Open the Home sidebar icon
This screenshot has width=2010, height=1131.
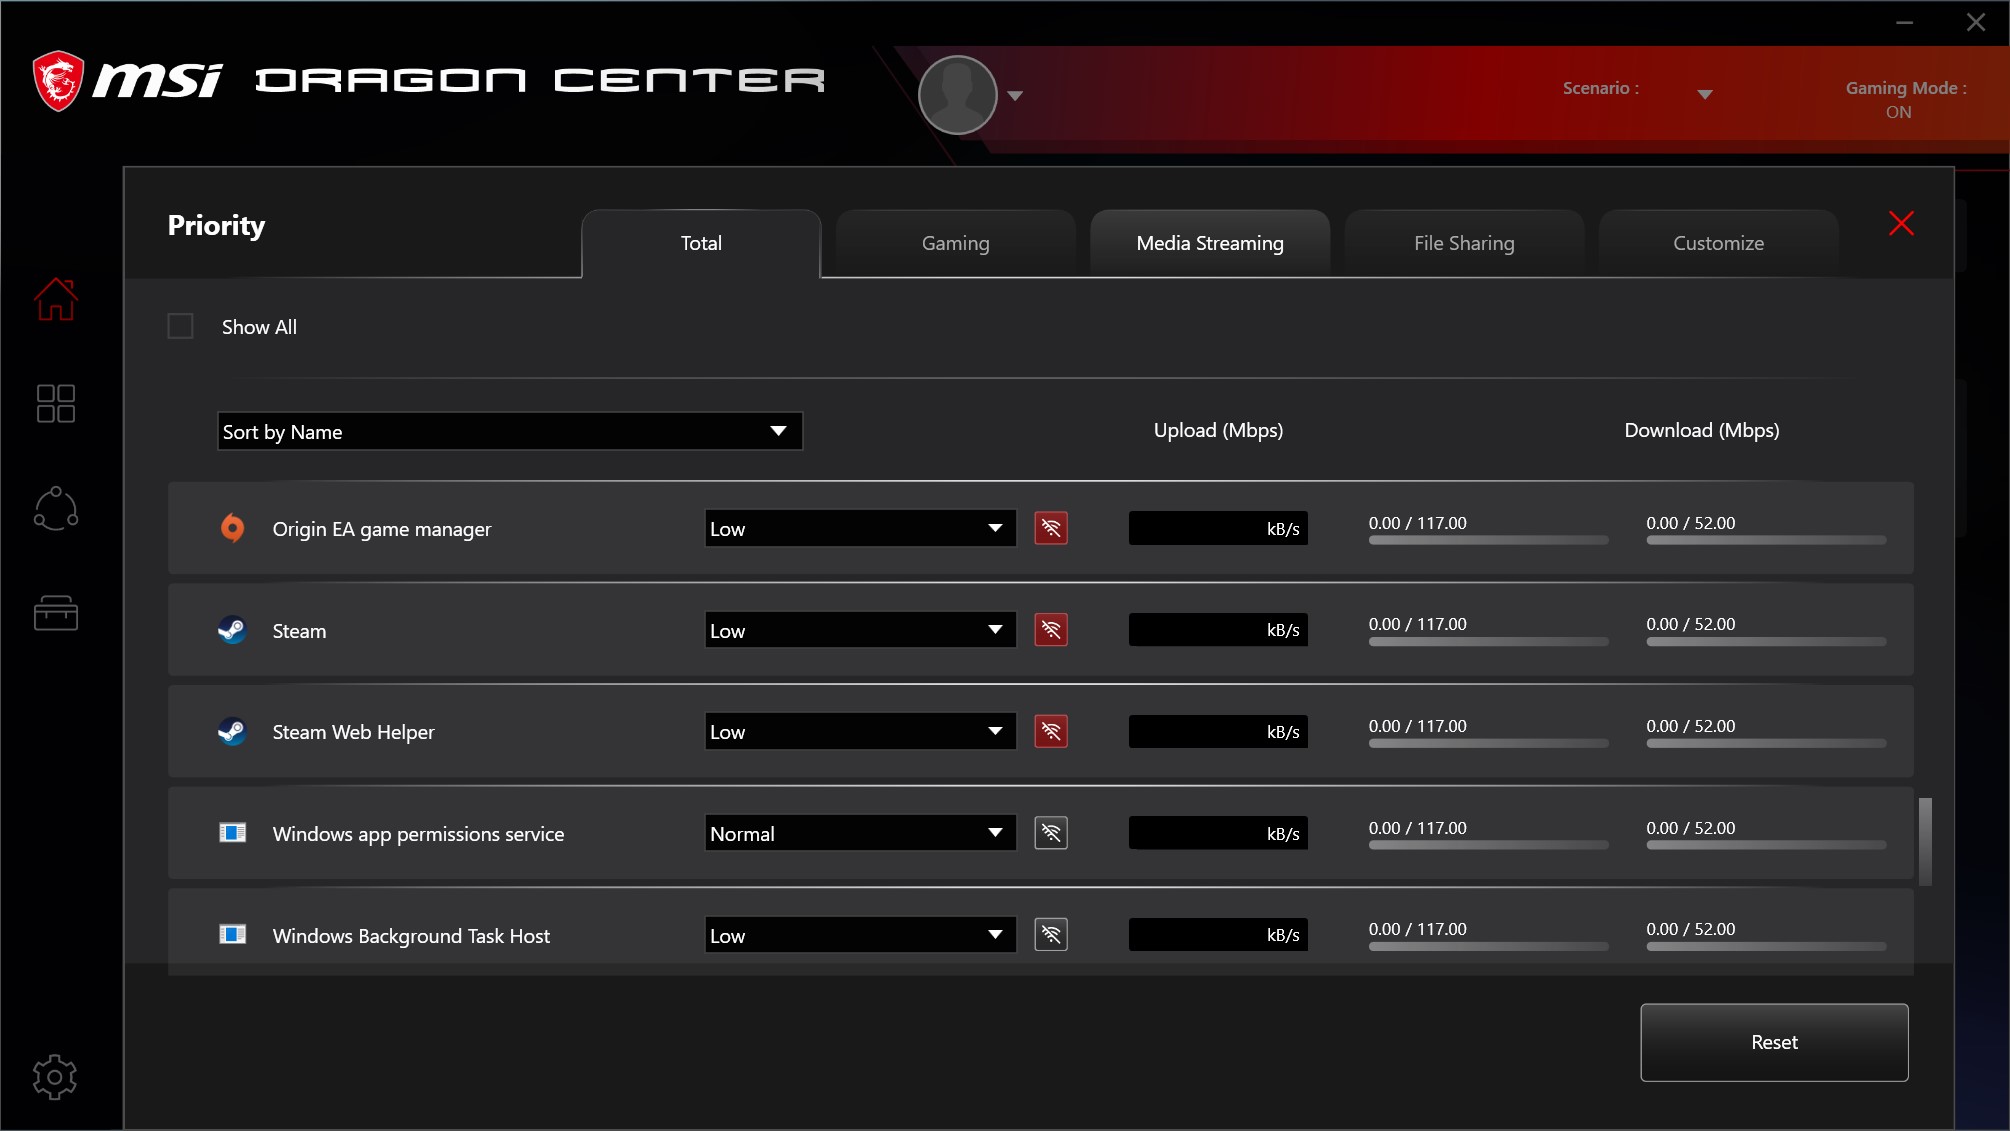point(56,299)
